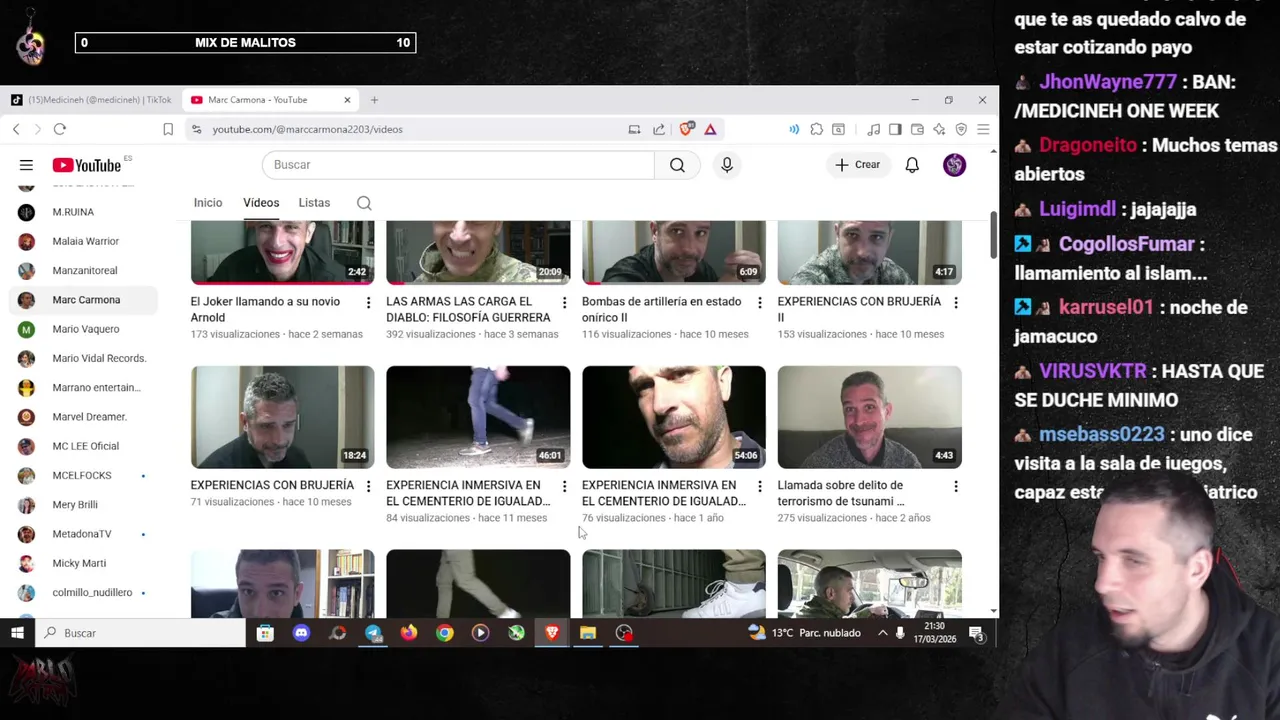Close the Marc Carmona YouTube tab
Viewport: 1280px width, 720px height.
tap(347, 100)
